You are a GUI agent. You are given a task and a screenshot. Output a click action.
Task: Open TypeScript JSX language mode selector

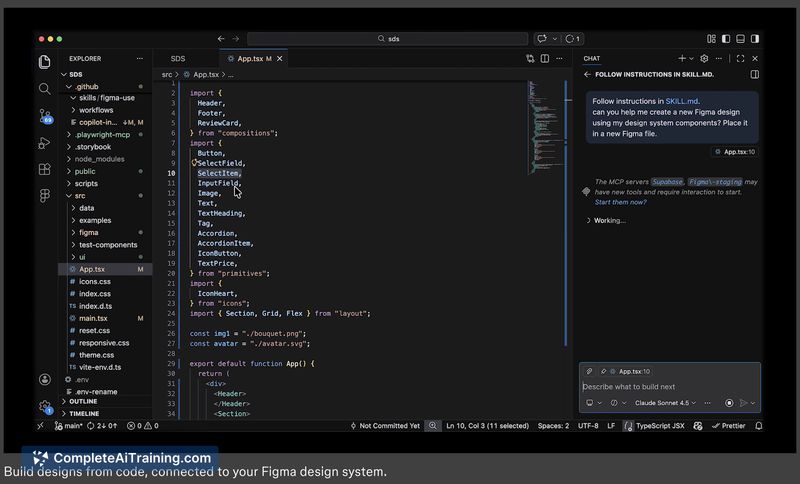[x=660, y=426]
